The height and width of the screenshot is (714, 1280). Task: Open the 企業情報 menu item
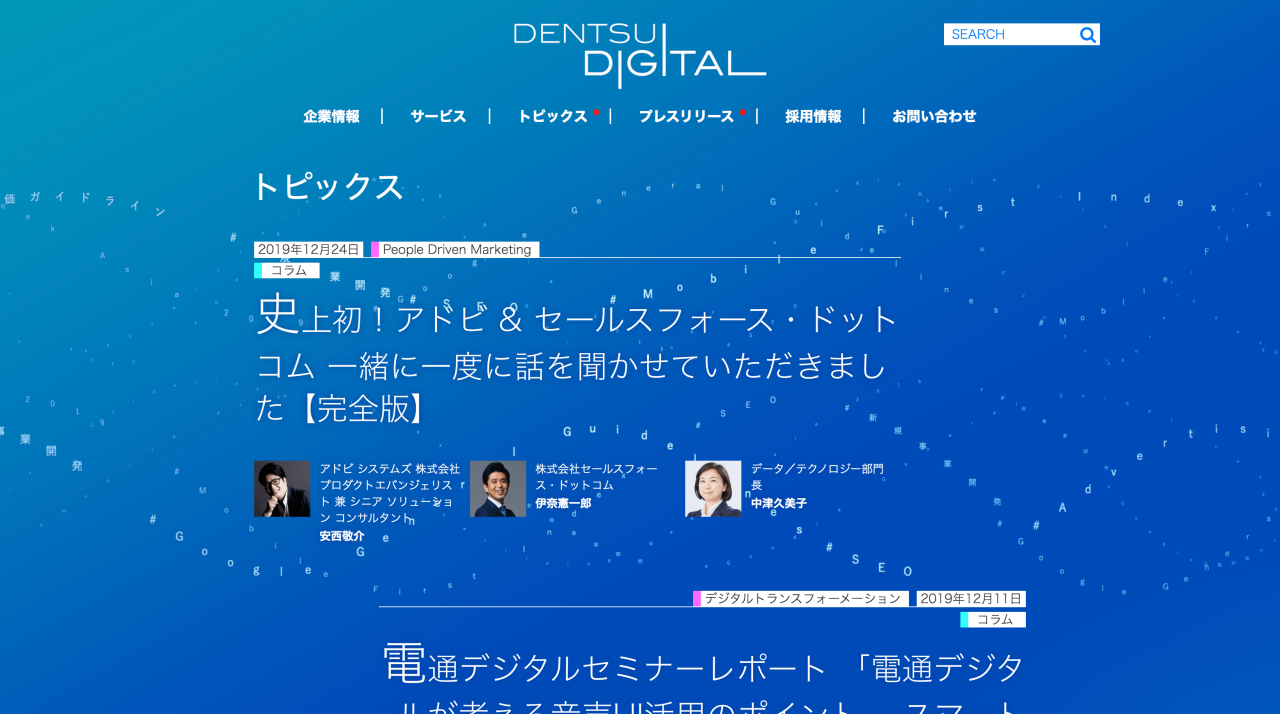point(331,116)
